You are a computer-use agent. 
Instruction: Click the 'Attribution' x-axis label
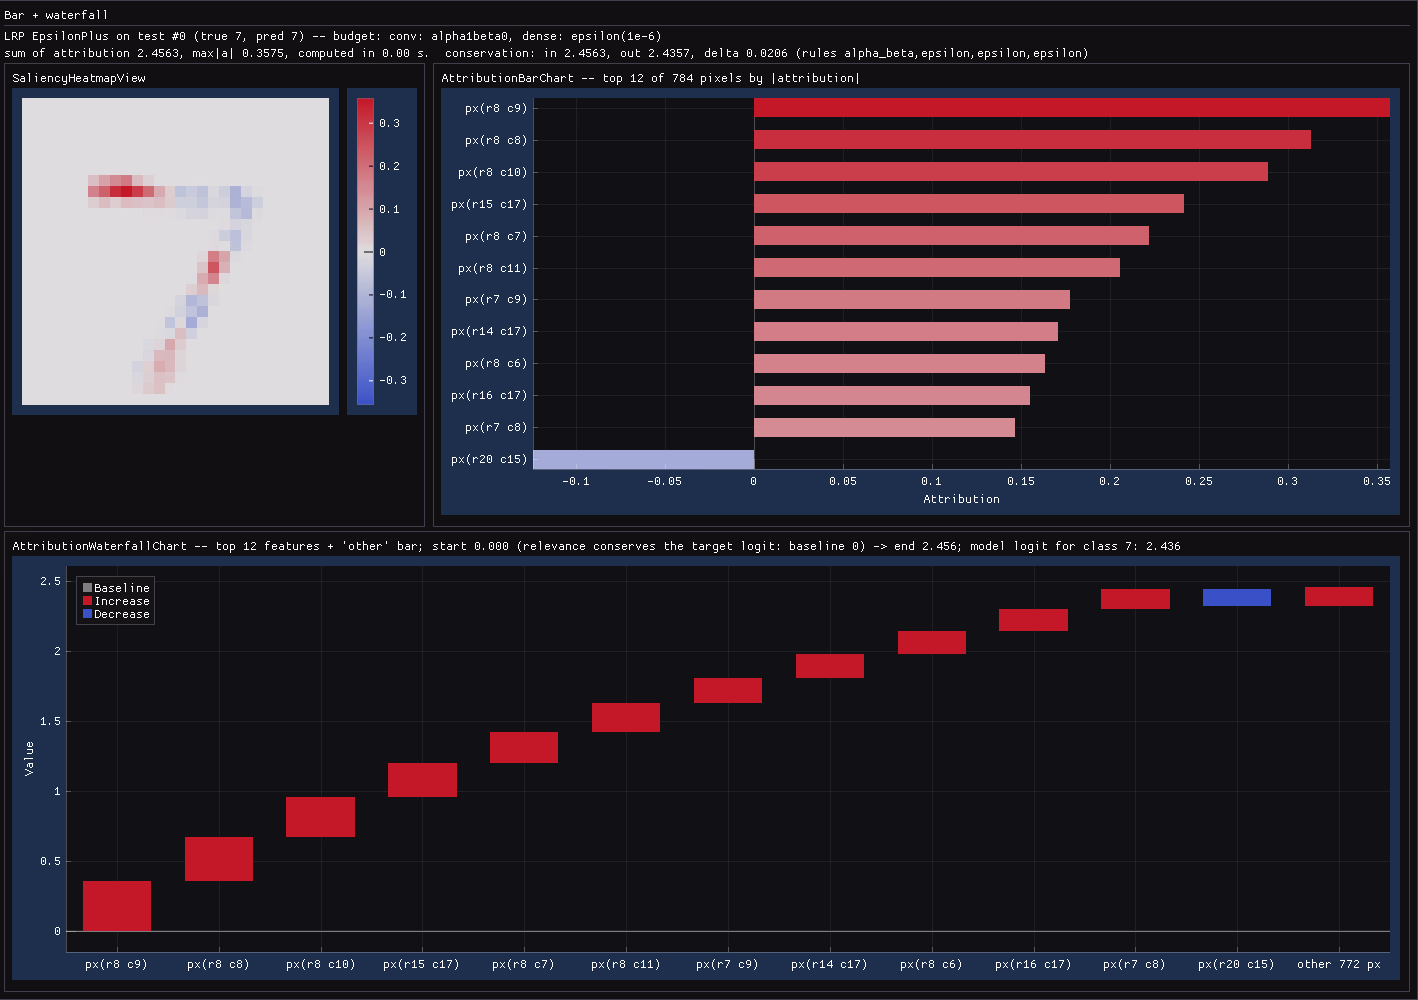(x=961, y=499)
